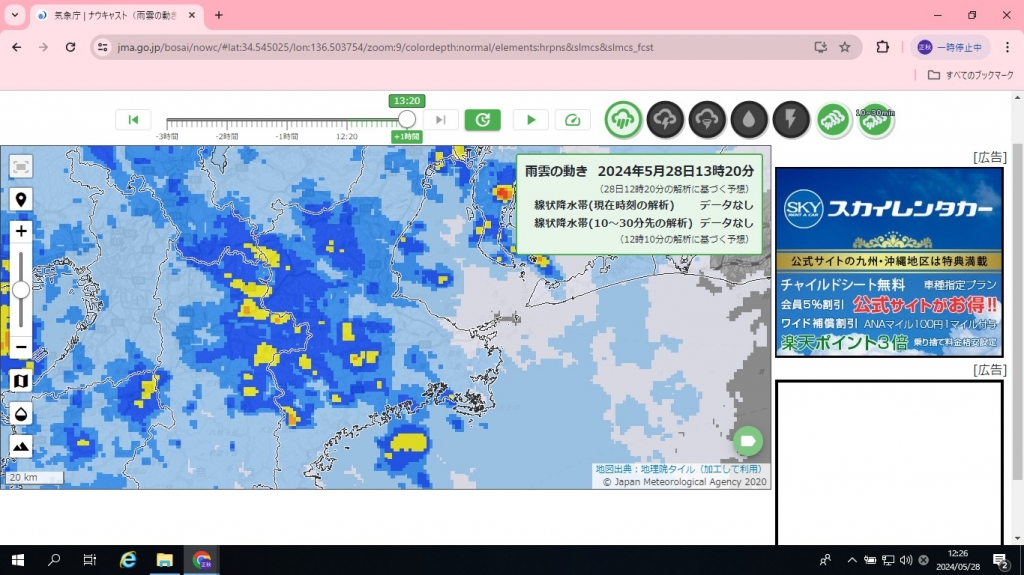The image size is (1024, 575).
Task: Toggle the 10-30min linear rainband forecast
Action: click(875, 121)
